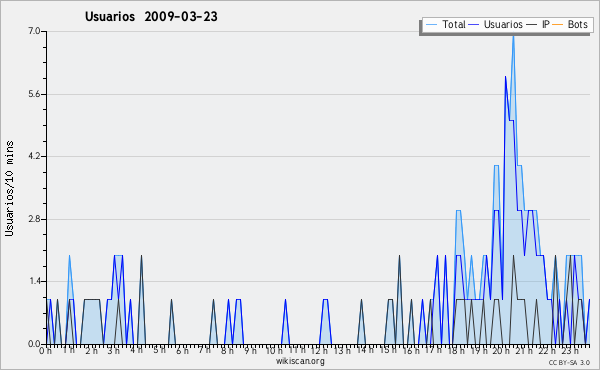This screenshot has width=600, height=370.
Task: Click the '13 h' x-axis label
Action: pos(342,351)
